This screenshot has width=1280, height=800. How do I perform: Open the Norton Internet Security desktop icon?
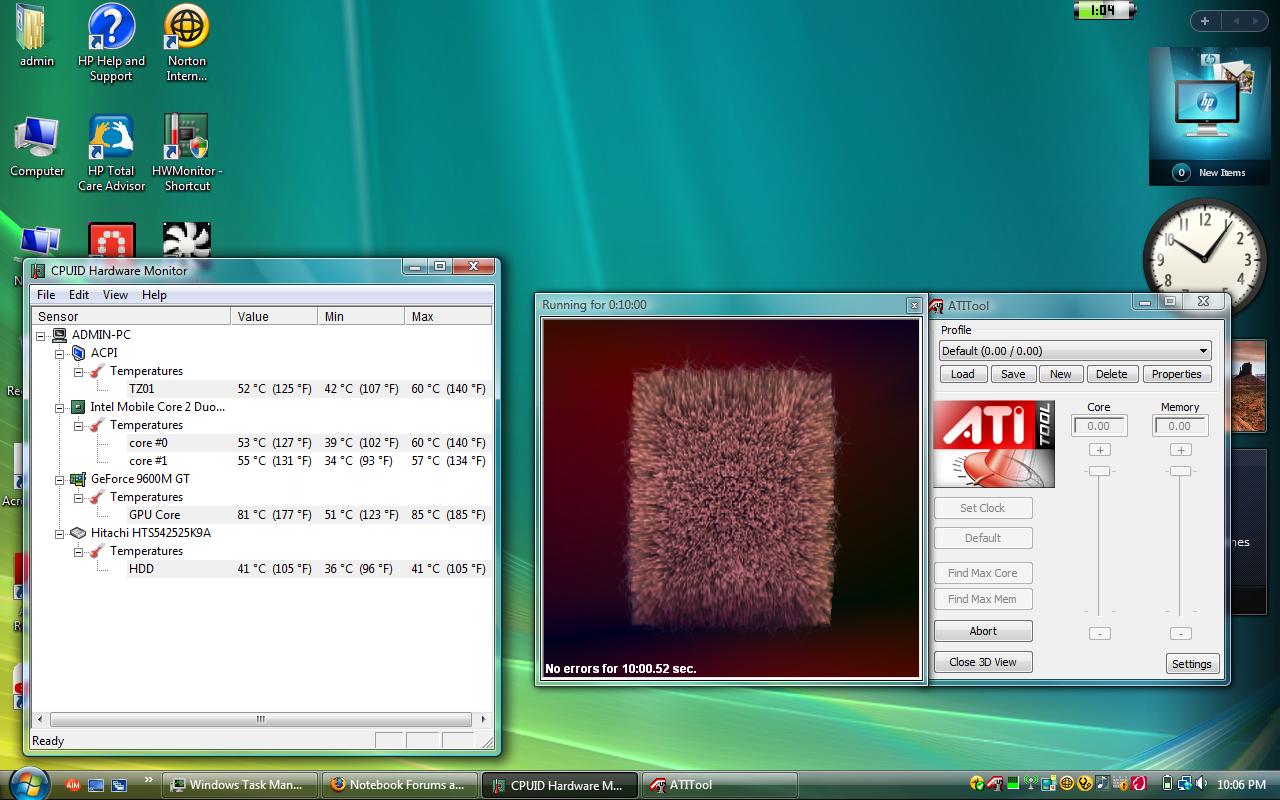click(186, 30)
